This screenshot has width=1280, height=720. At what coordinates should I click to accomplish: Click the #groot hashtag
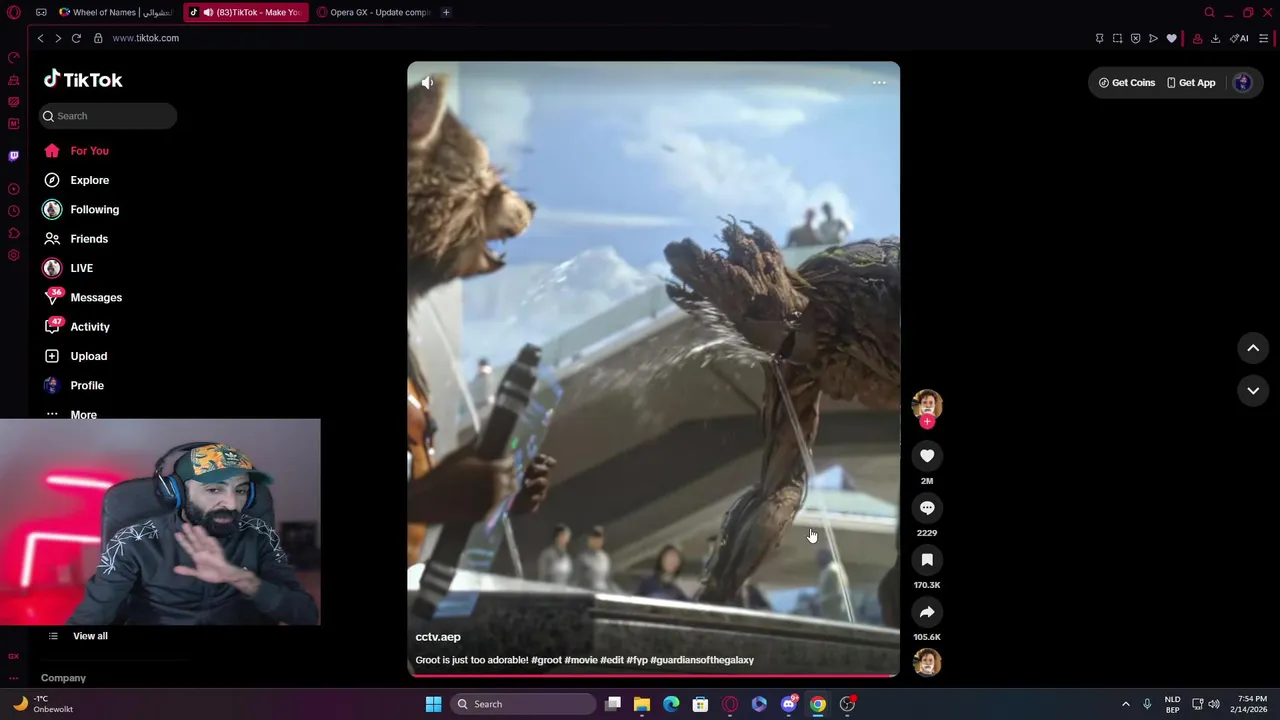pyautogui.click(x=546, y=660)
